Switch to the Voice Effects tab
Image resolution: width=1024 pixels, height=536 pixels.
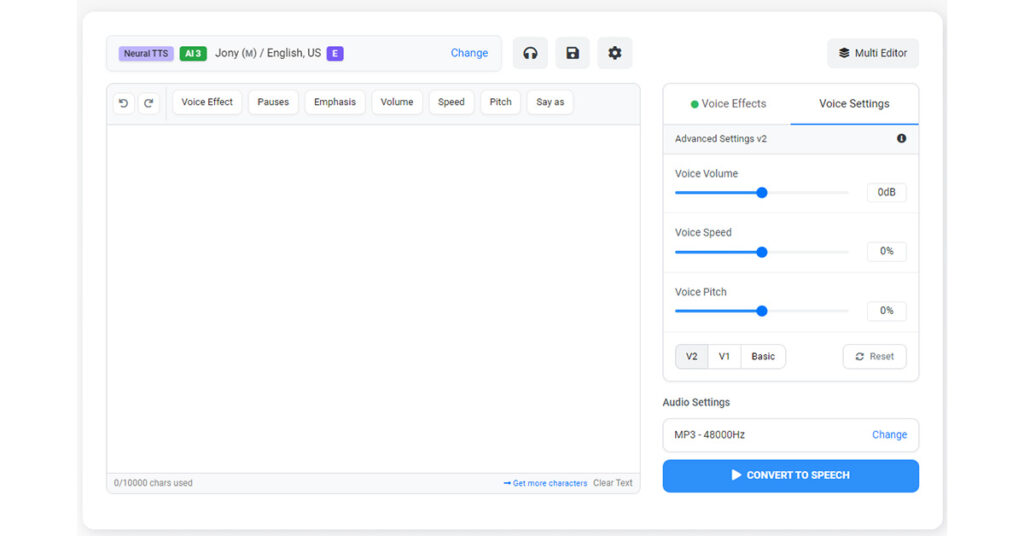[727, 104]
